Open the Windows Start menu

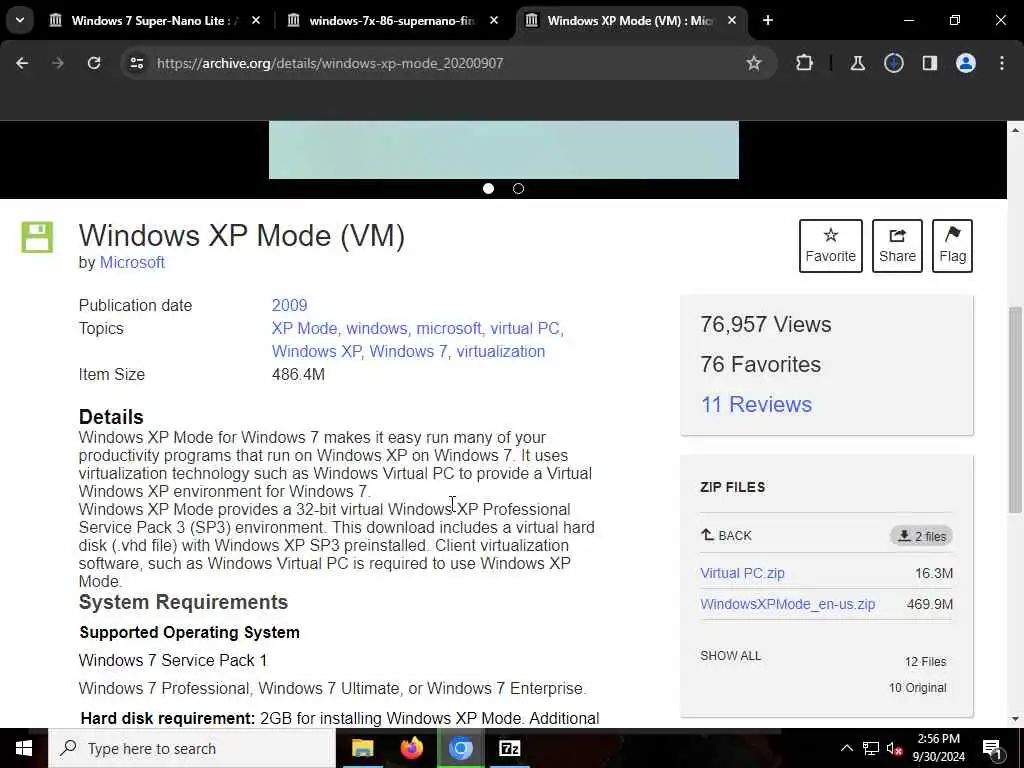pyautogui.click(x=24, y=748)
